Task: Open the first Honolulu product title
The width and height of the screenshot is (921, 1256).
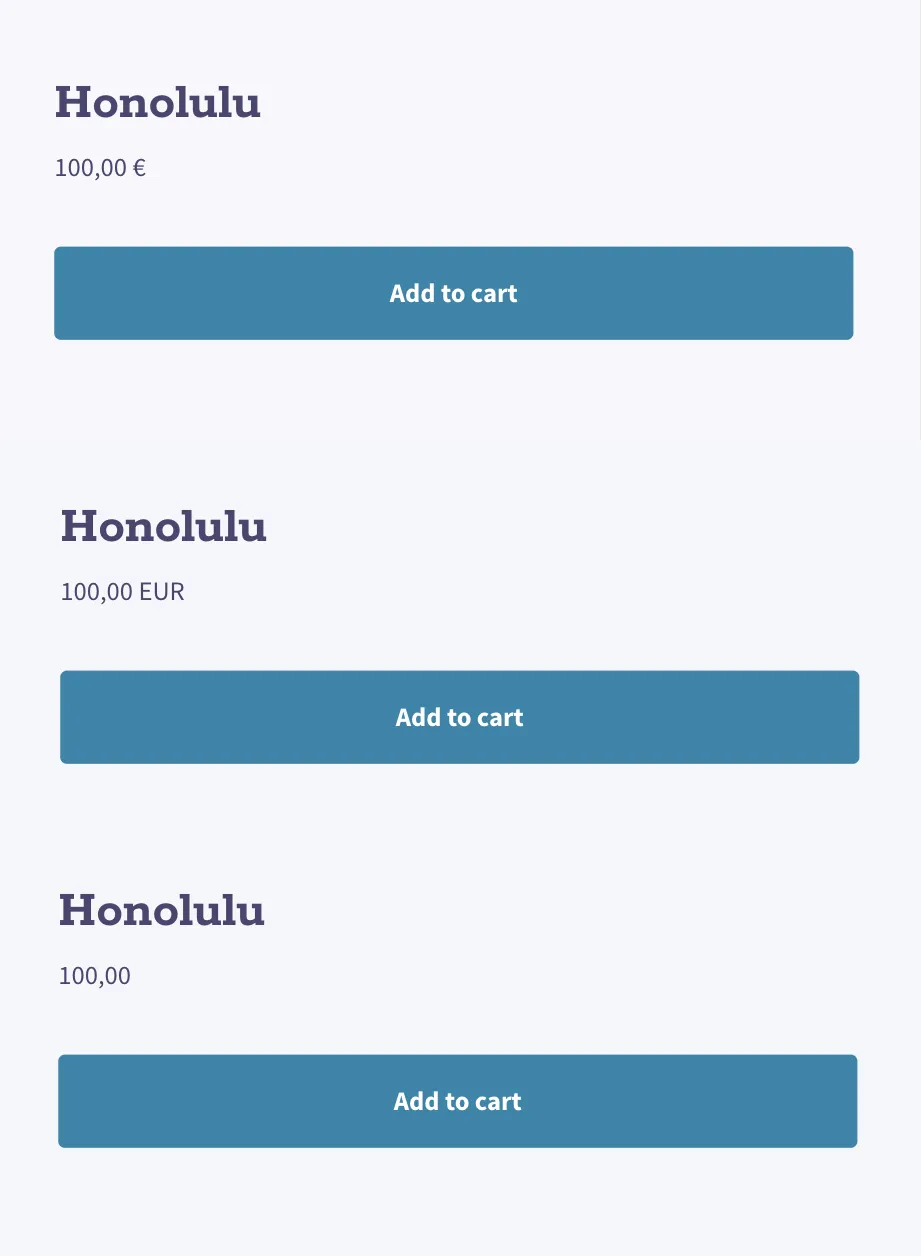Action: pyautogui.click(x=158, y=102)
